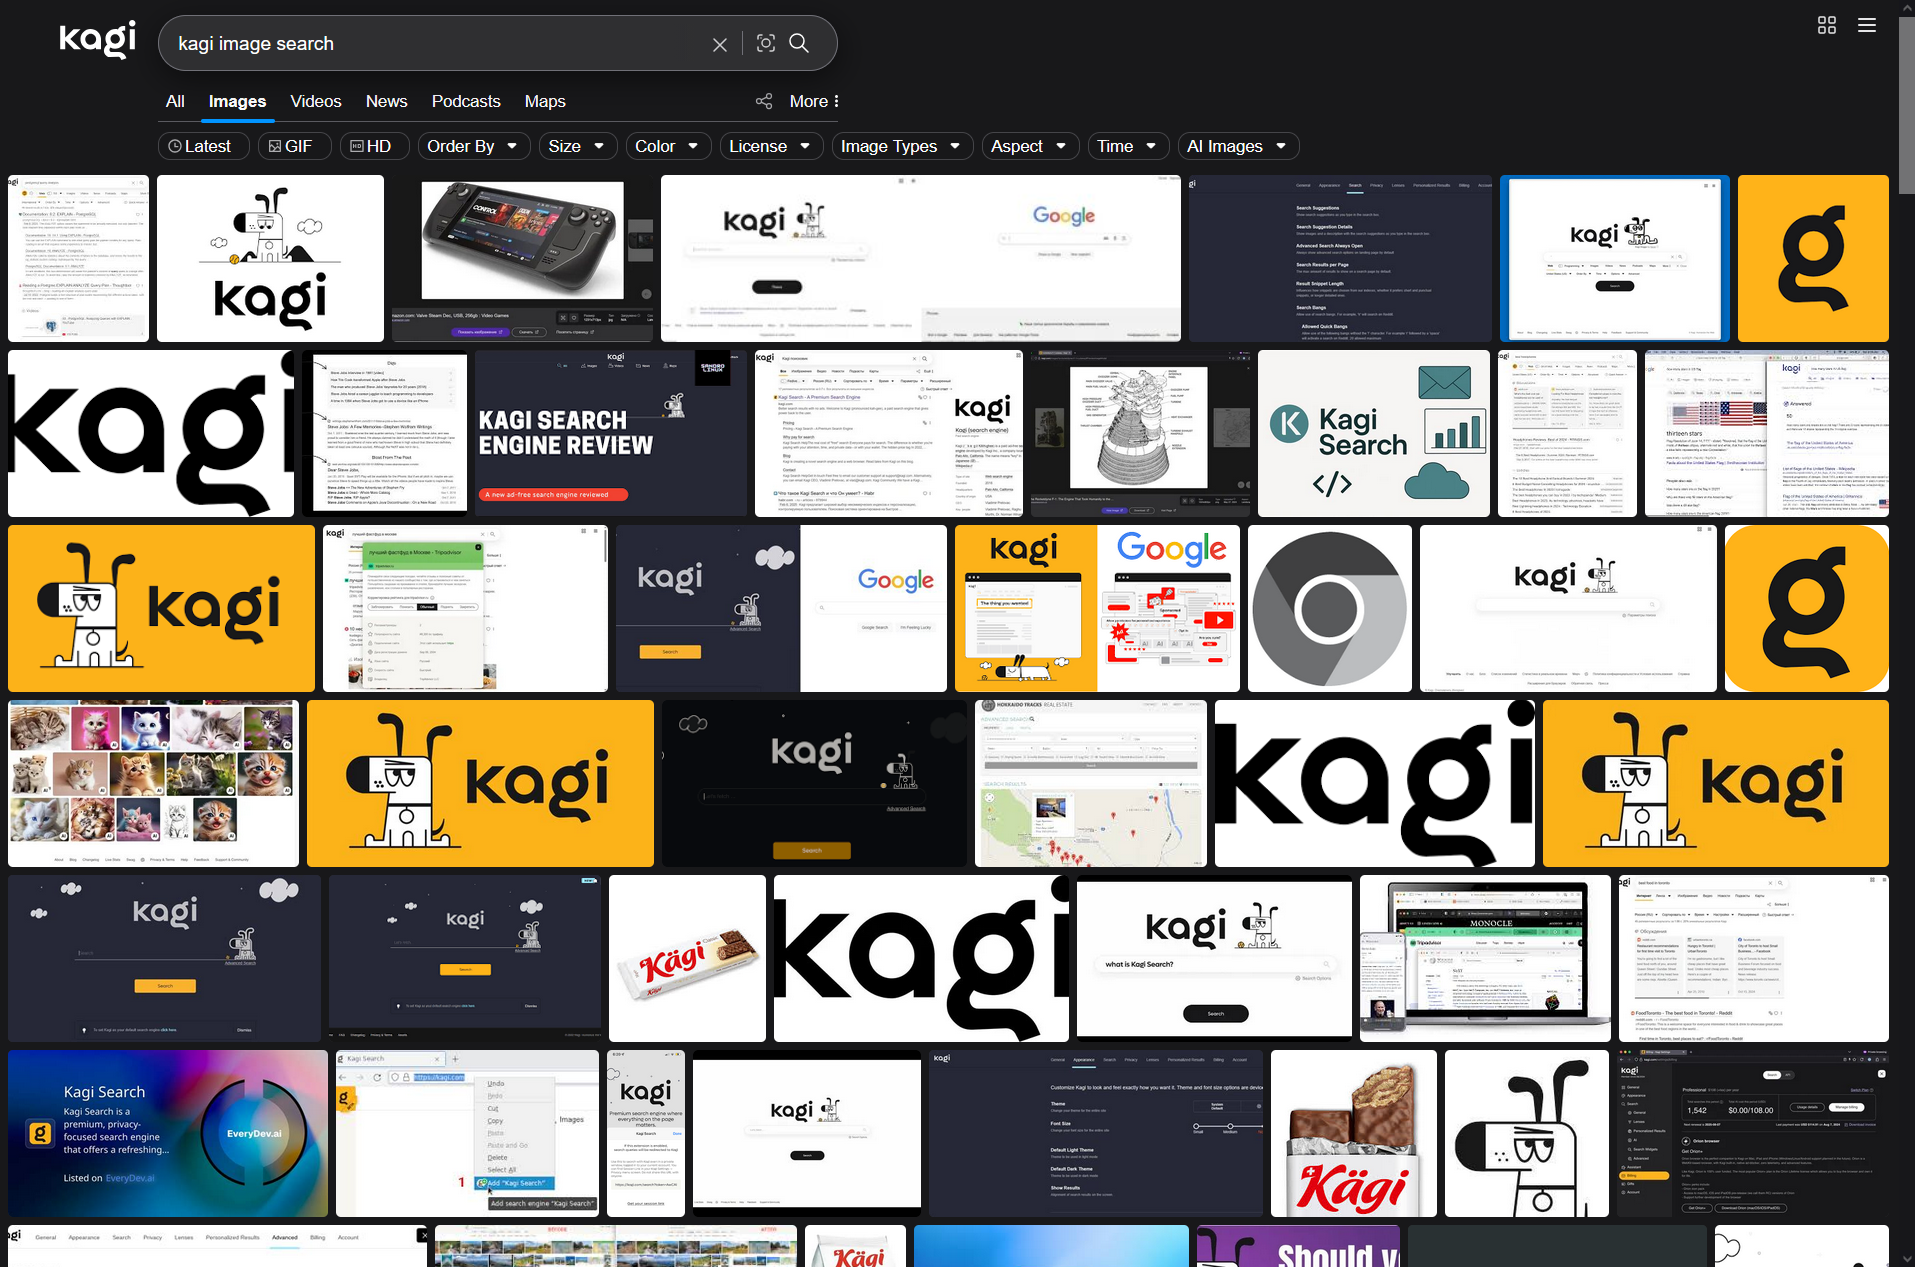Click the Maps tab link
This screenshot has height=1267, width=1915.
click(x=544, y=101)
